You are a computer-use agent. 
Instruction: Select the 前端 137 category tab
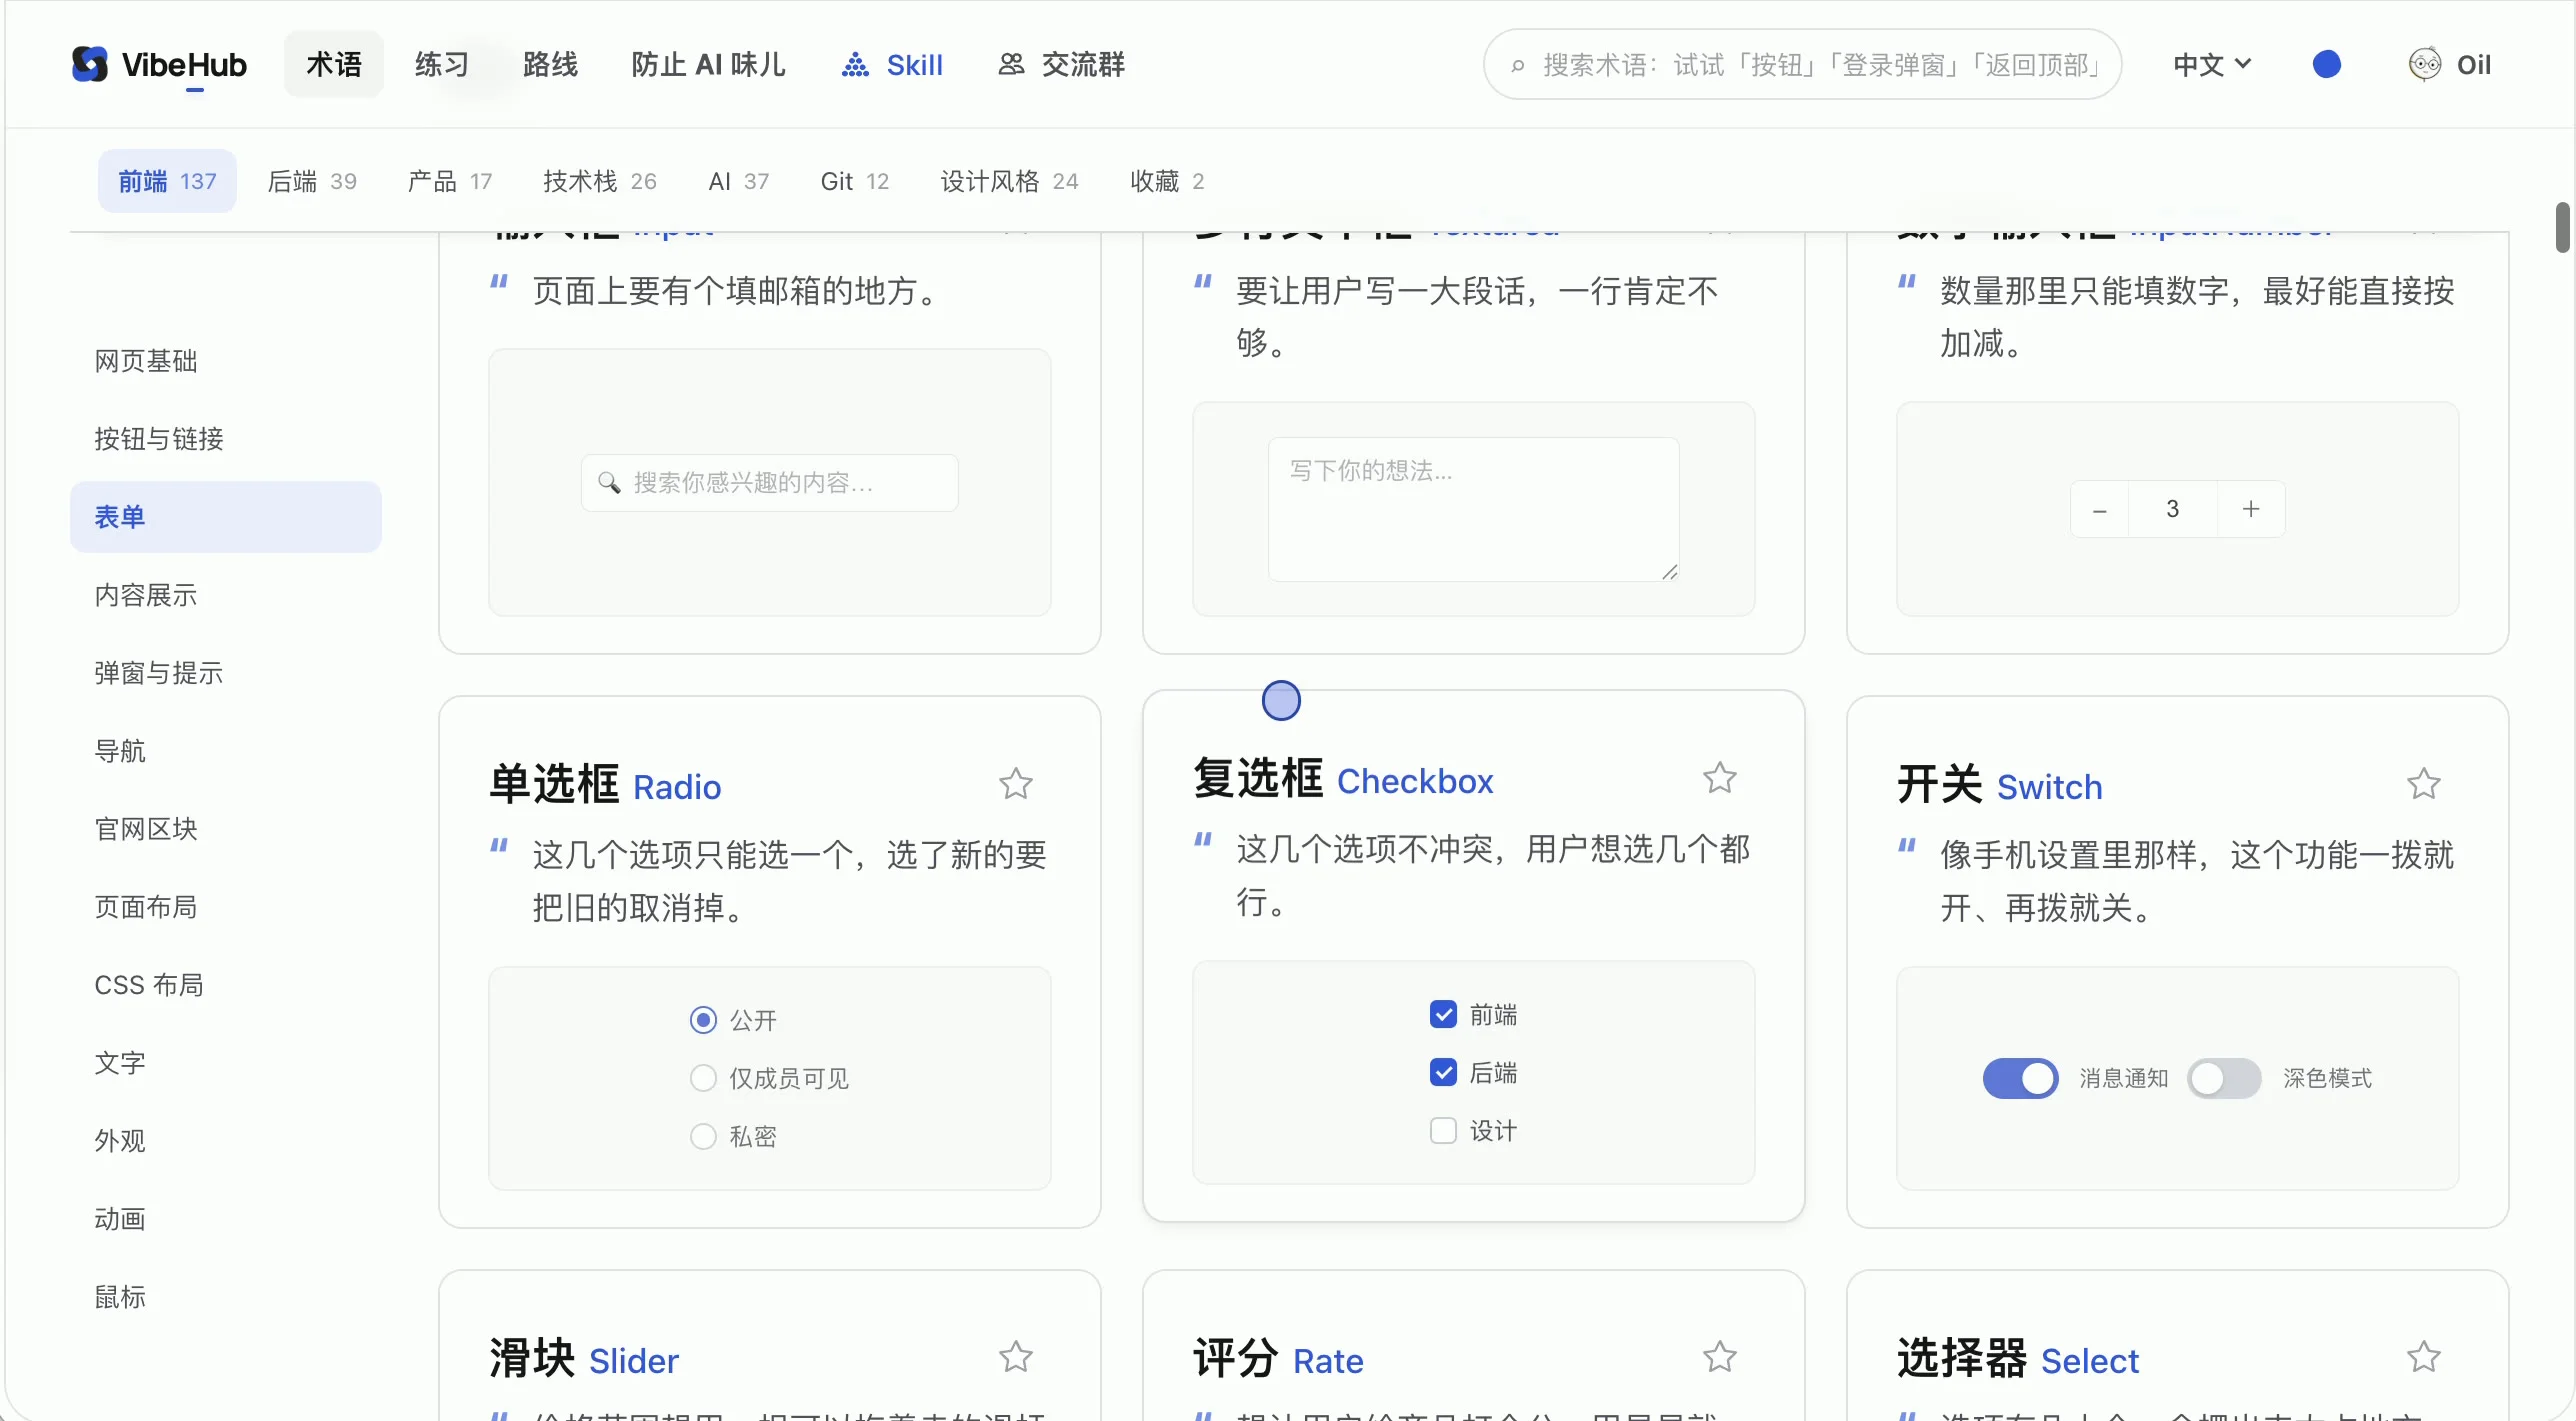(x=167, y=181)
